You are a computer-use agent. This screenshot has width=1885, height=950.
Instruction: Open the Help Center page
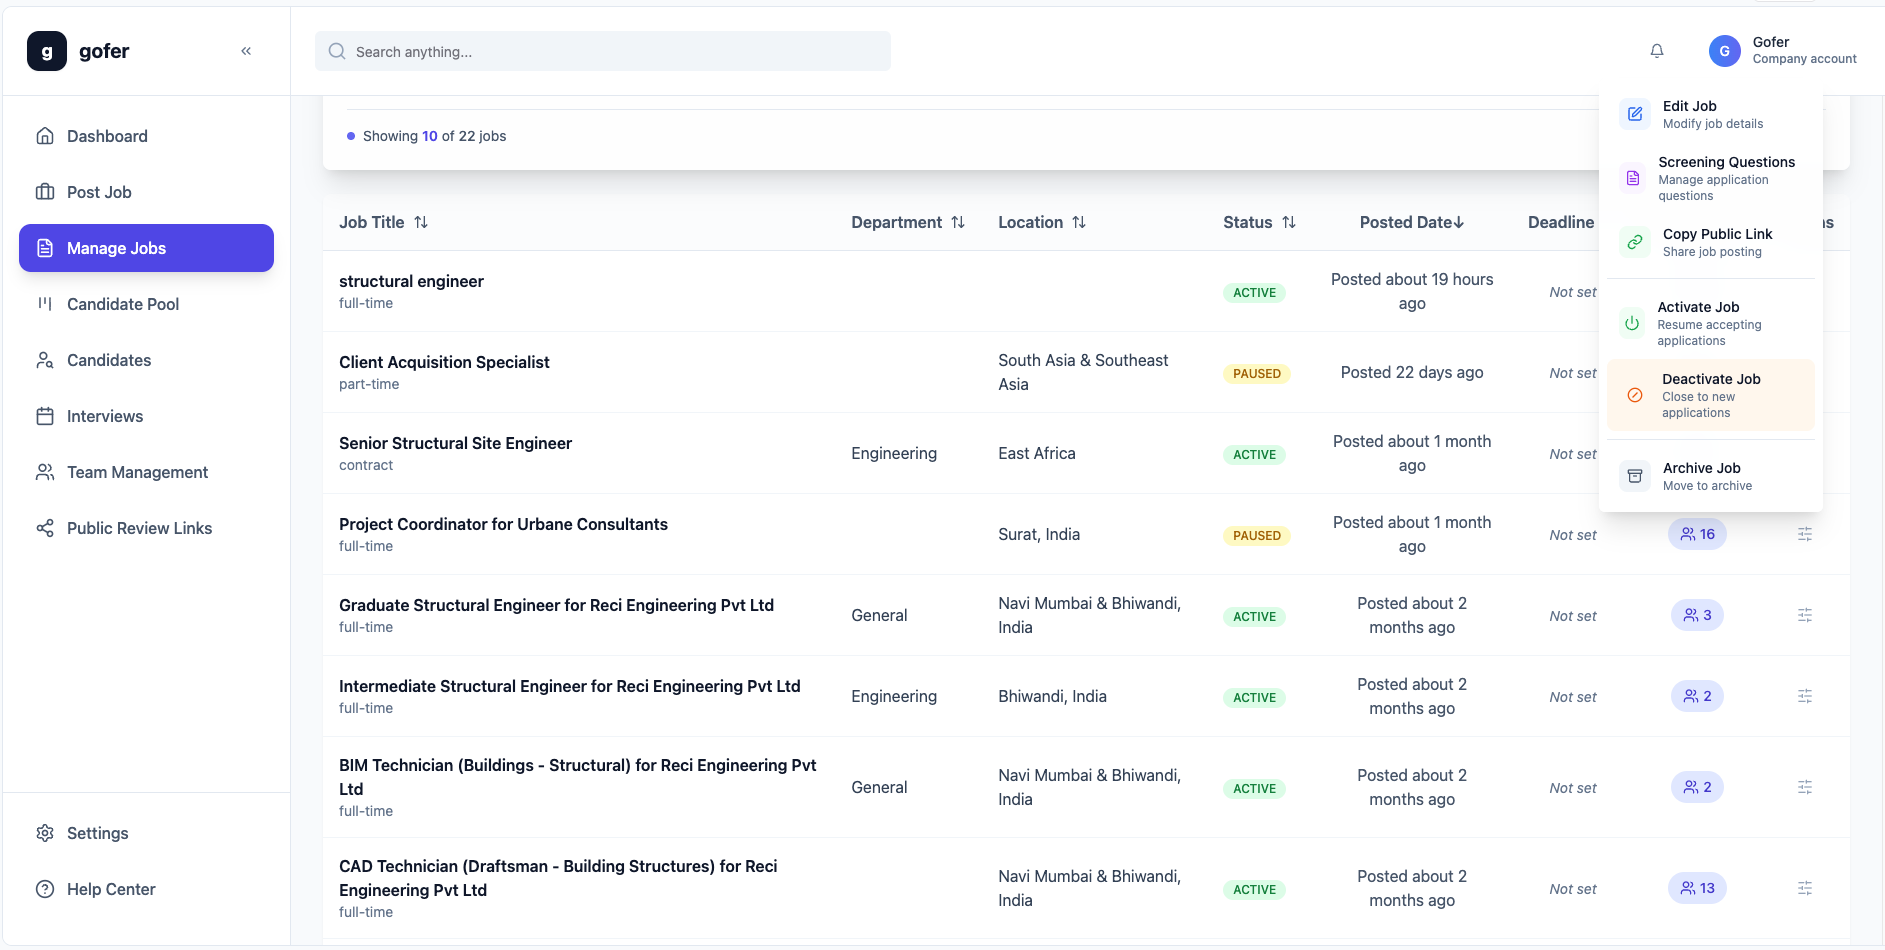click(111, 889)
